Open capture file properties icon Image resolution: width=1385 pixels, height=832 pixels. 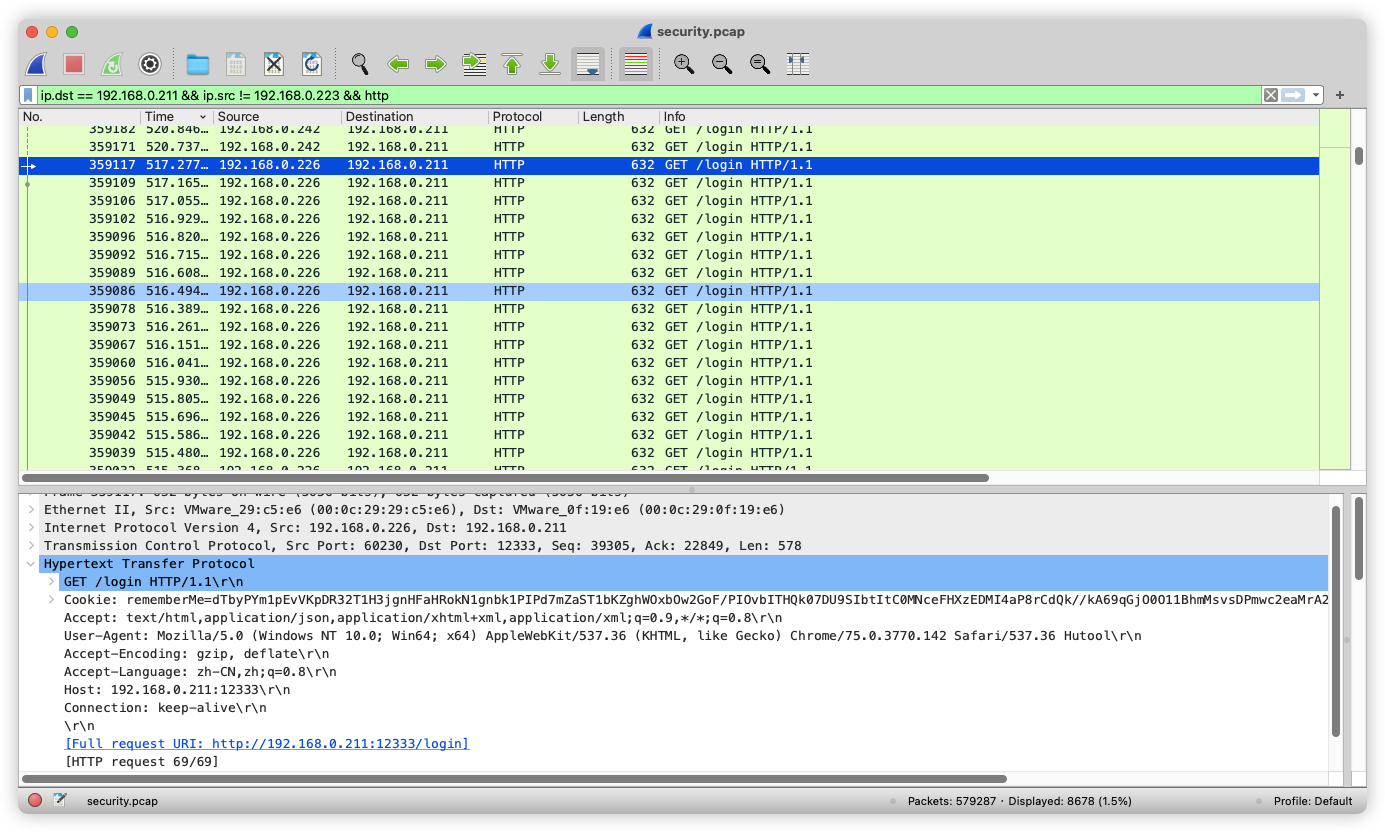(60, 801)
